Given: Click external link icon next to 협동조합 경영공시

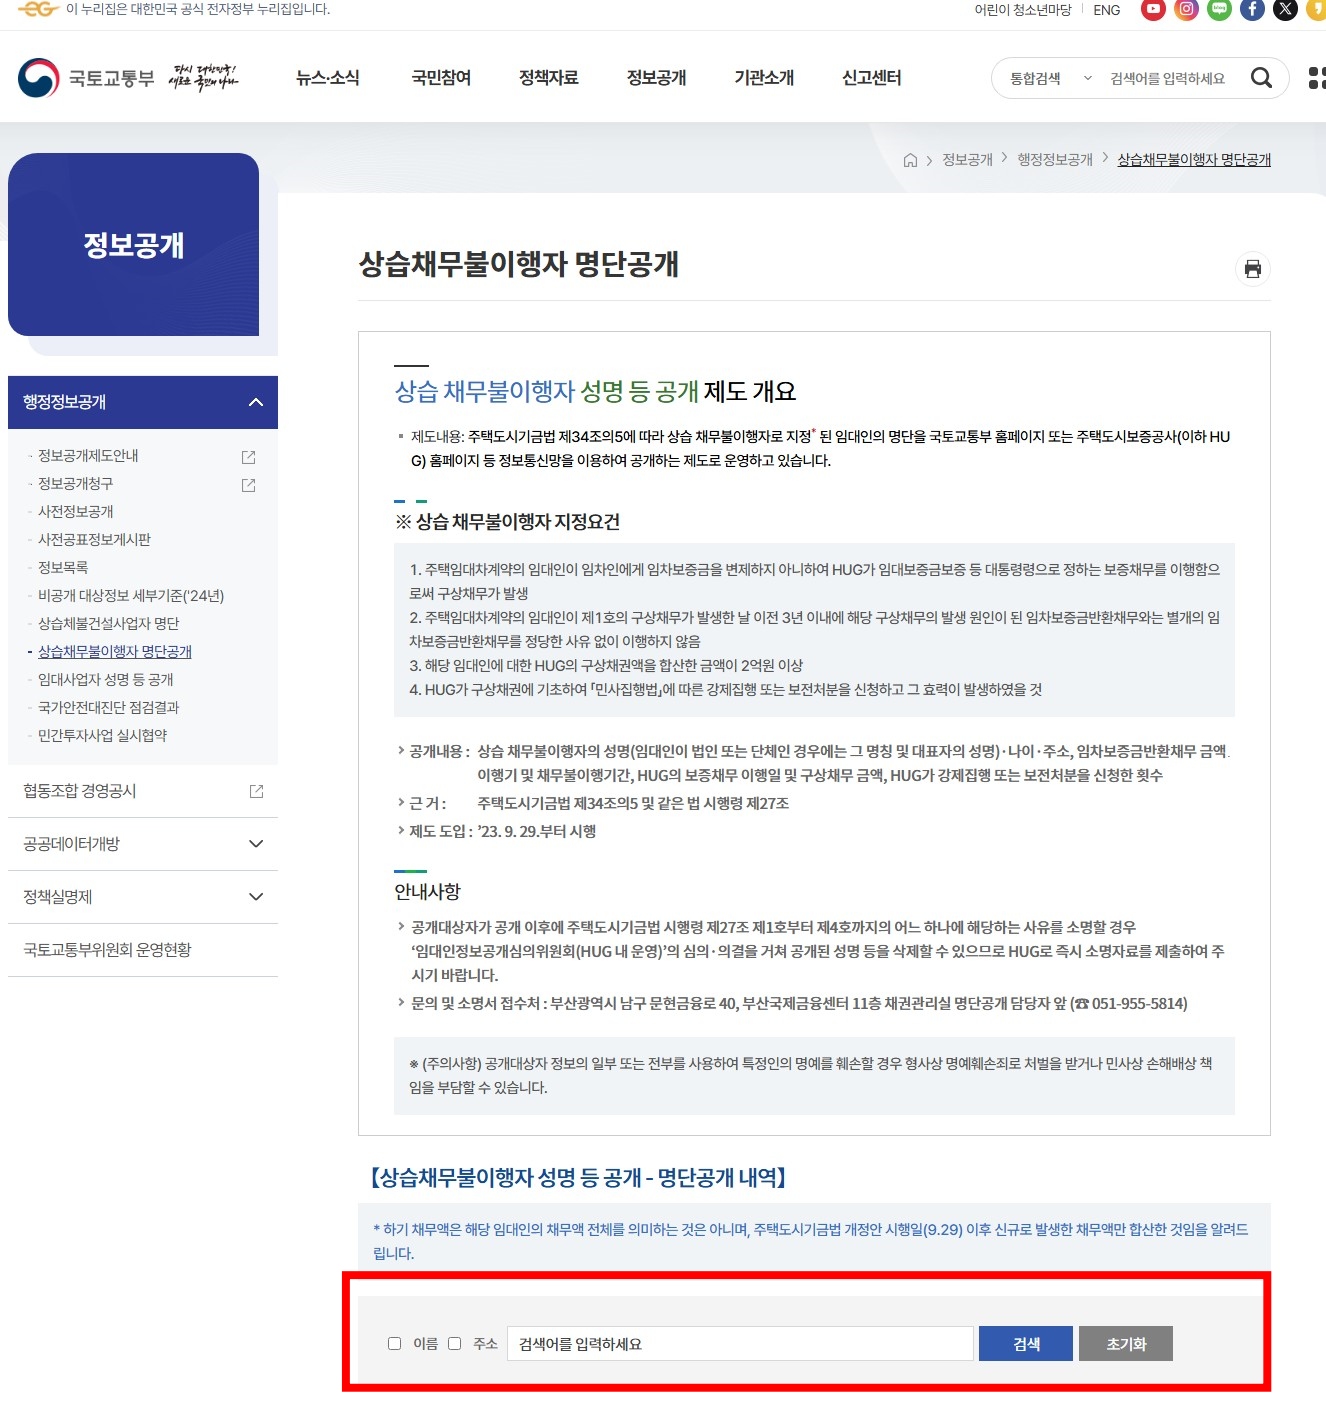Looking at the screenshot, I should pos(256,791).
